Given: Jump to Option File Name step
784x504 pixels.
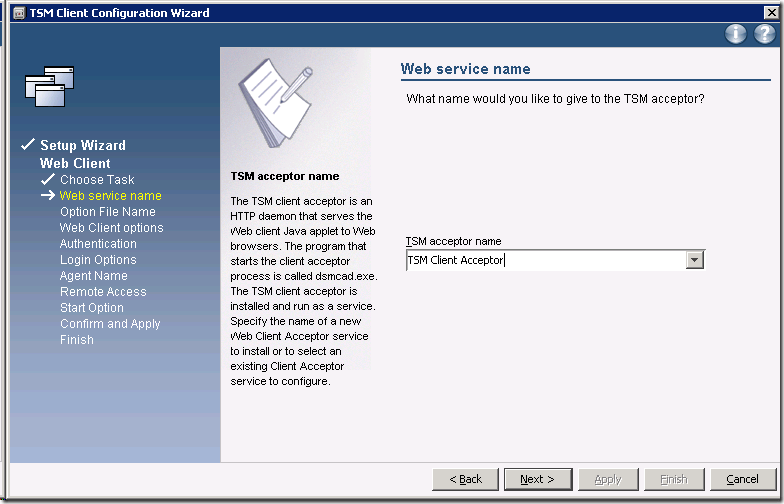Looking at the screenshot, I should tap(107, 212).
